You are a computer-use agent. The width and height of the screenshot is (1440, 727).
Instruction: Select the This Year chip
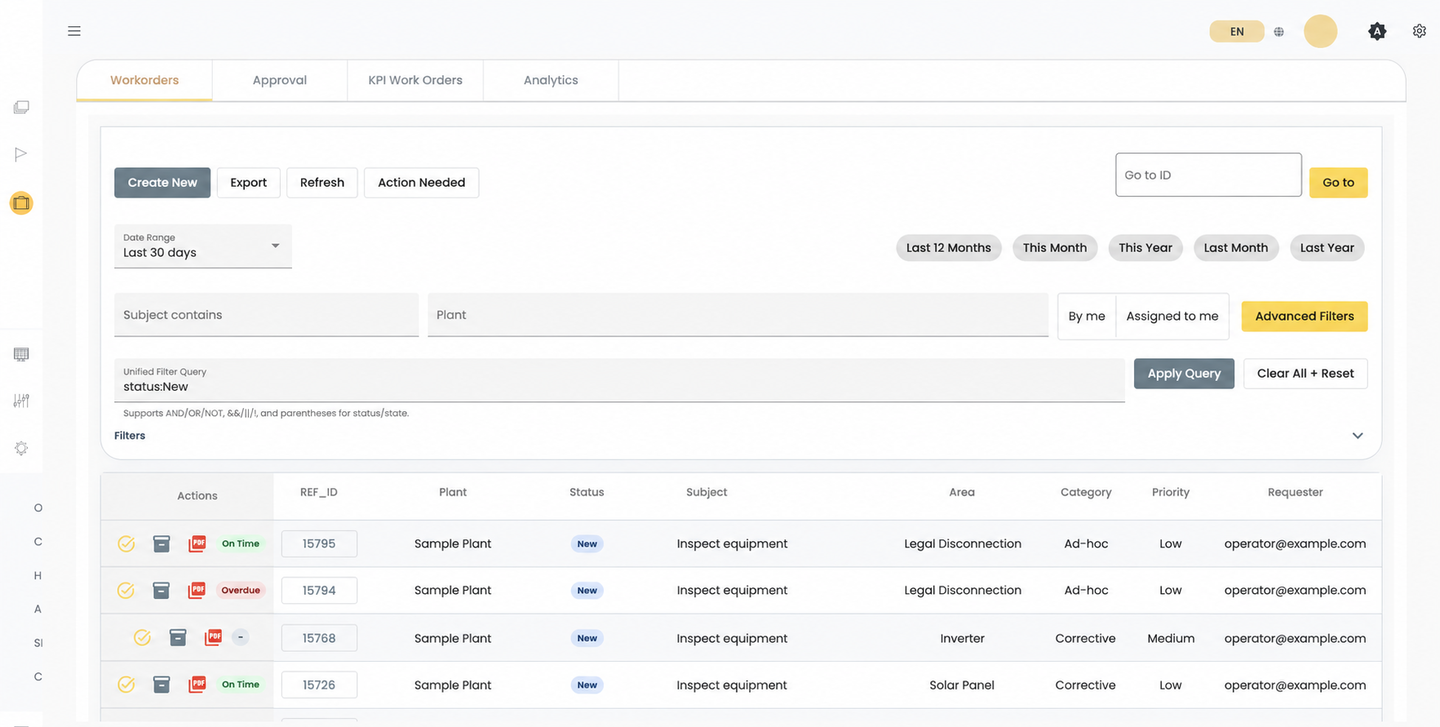pos(1145,248)
